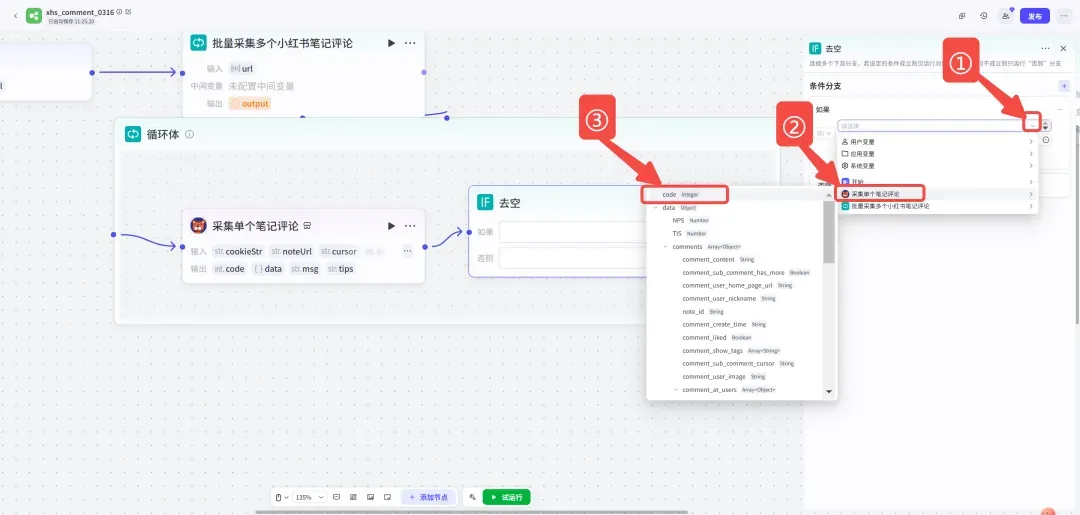The width and height of the screenshot is (1080, 515).
Task: Collapse the comments Array node
Action: 665,246
